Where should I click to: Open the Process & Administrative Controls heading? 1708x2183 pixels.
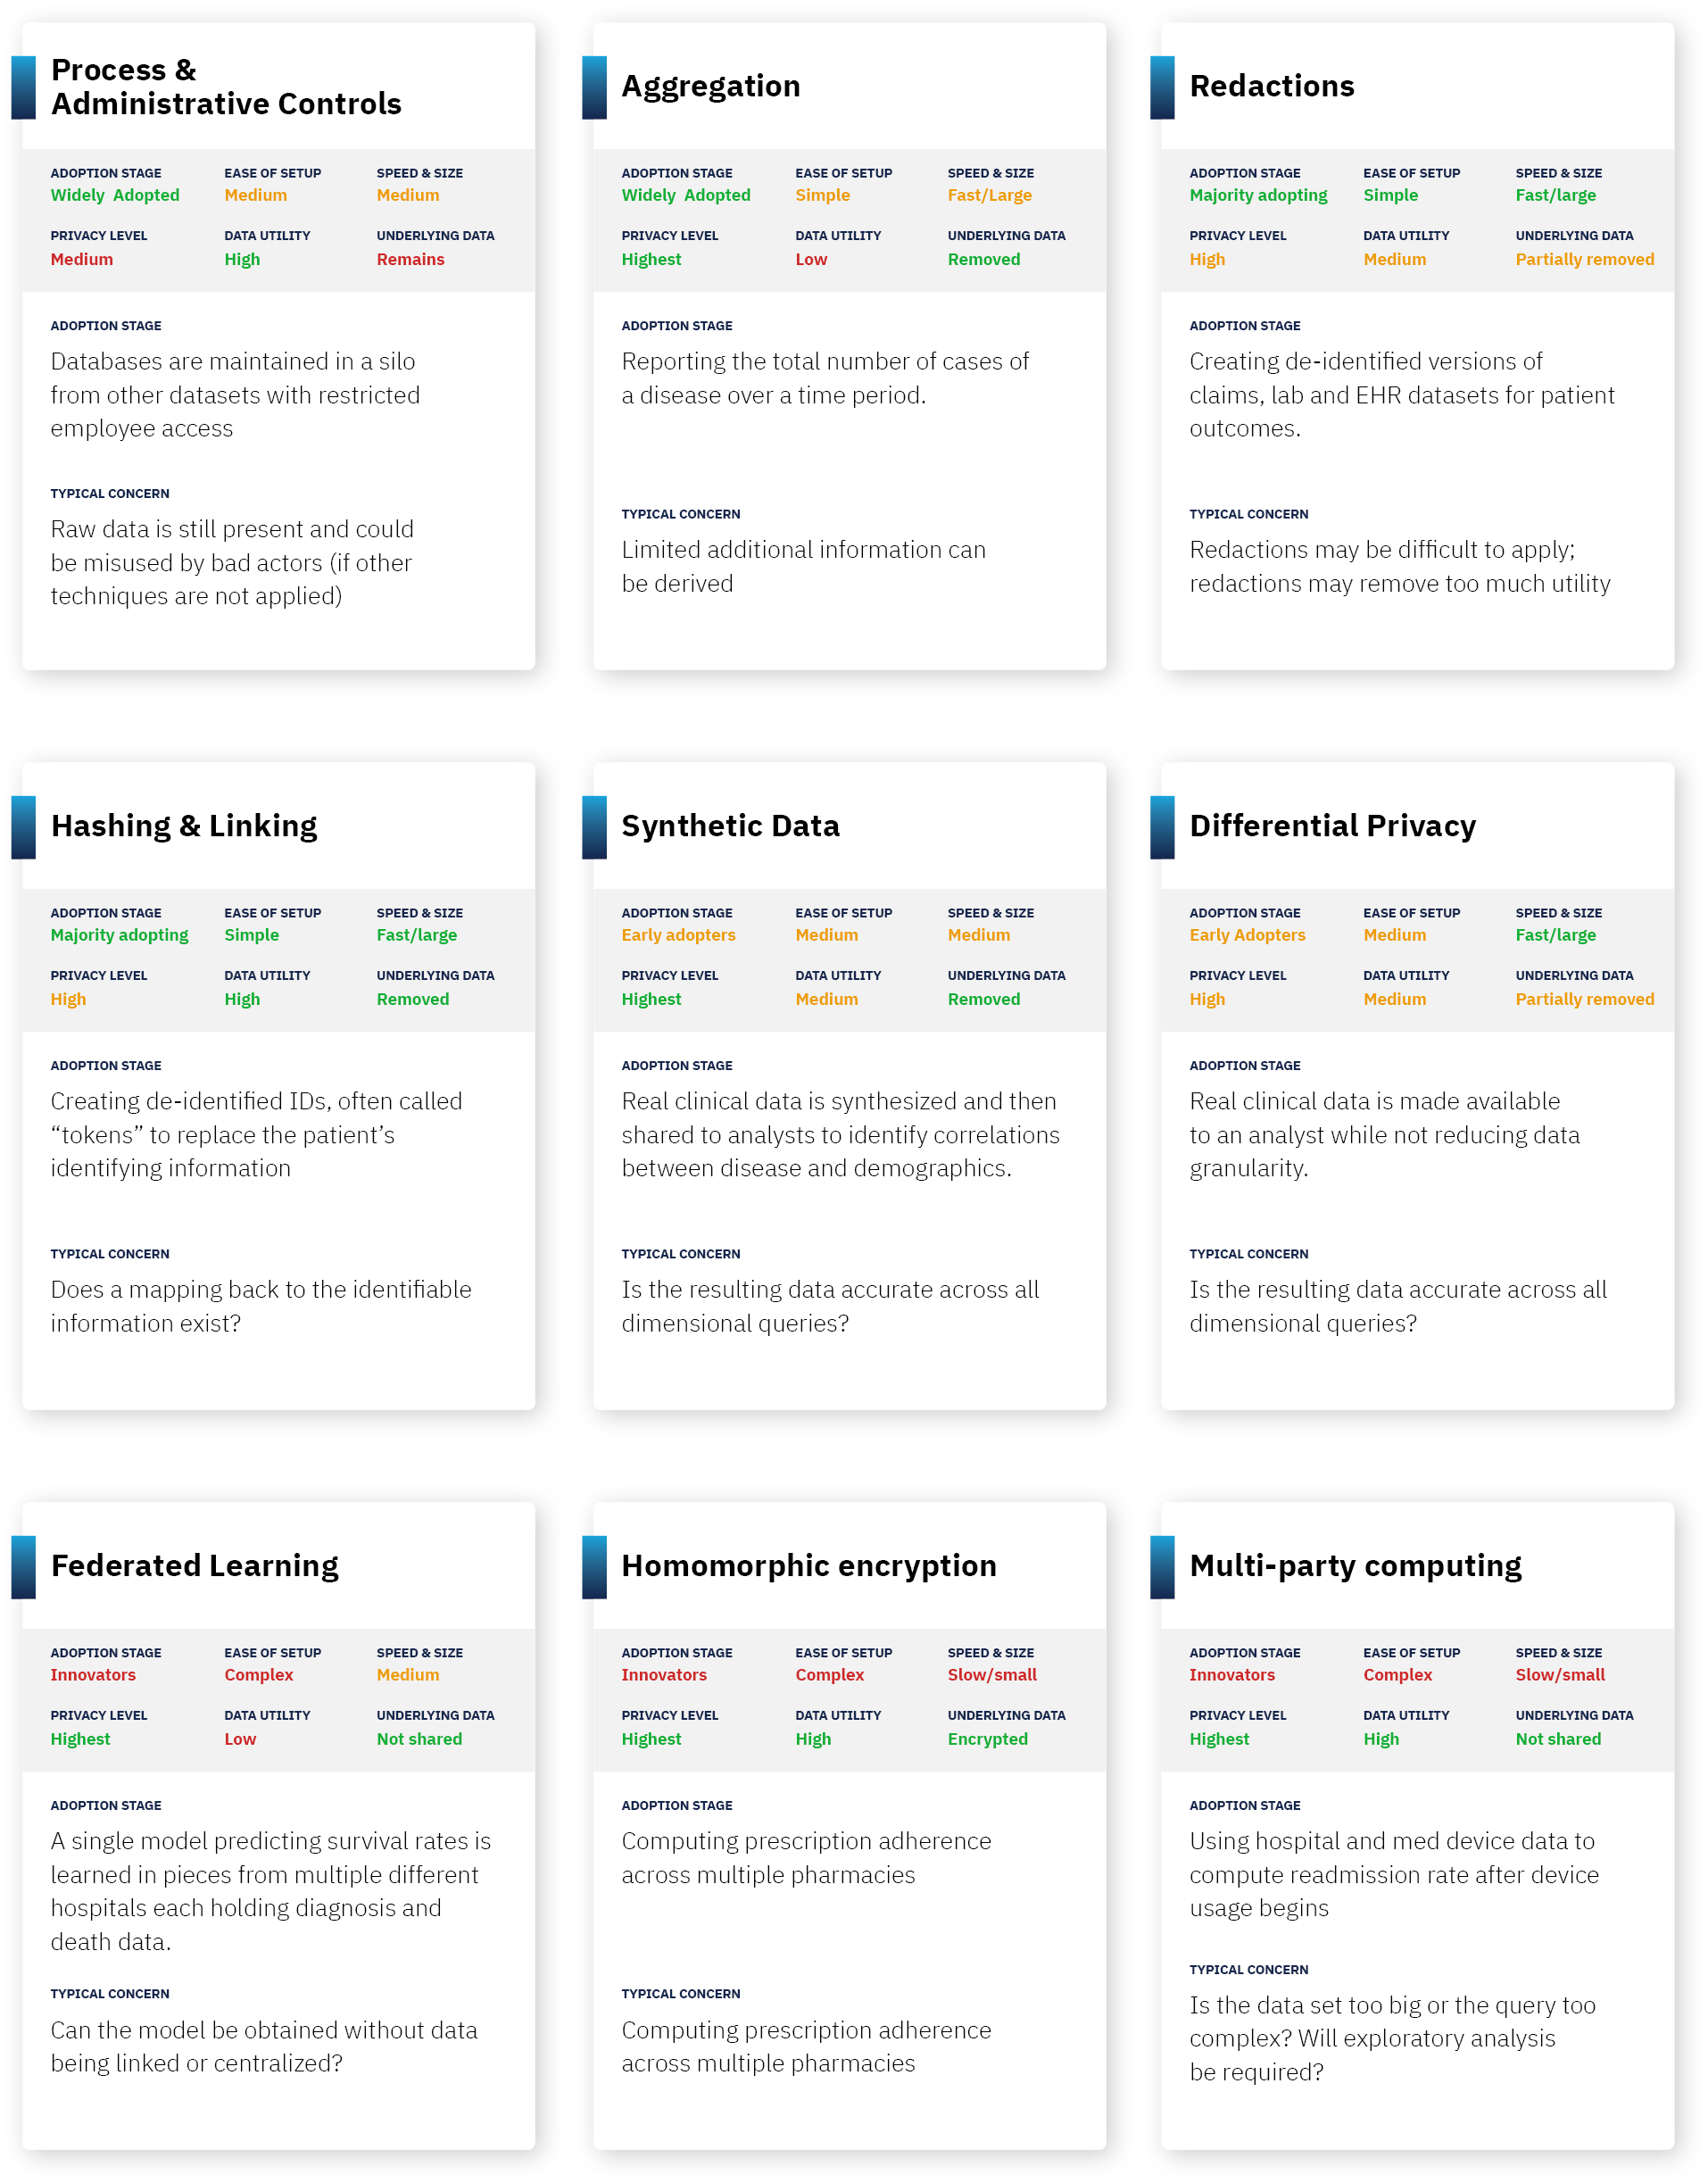pyautogui.click(x=226, y=87)
